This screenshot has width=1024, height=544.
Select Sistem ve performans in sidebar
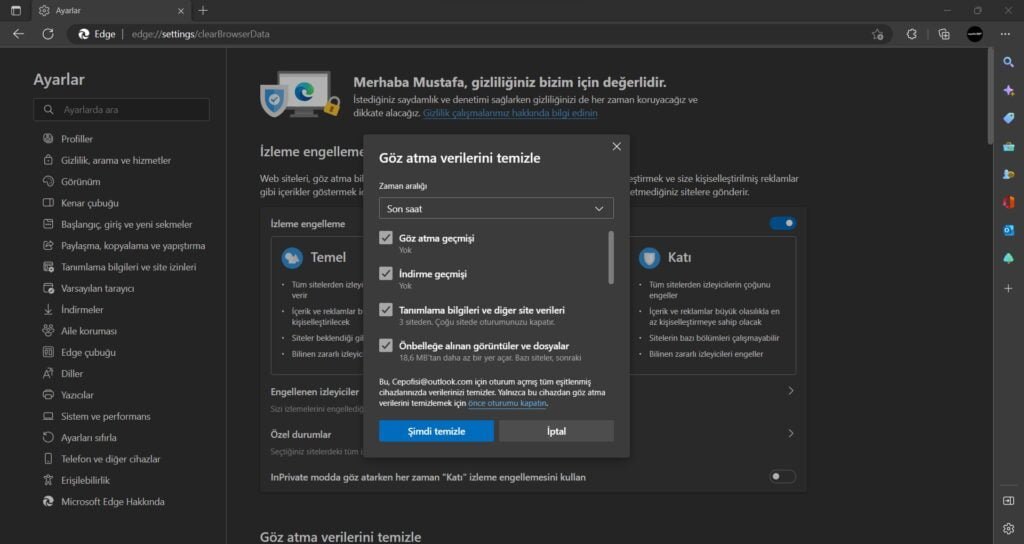(x=105, y=416)
